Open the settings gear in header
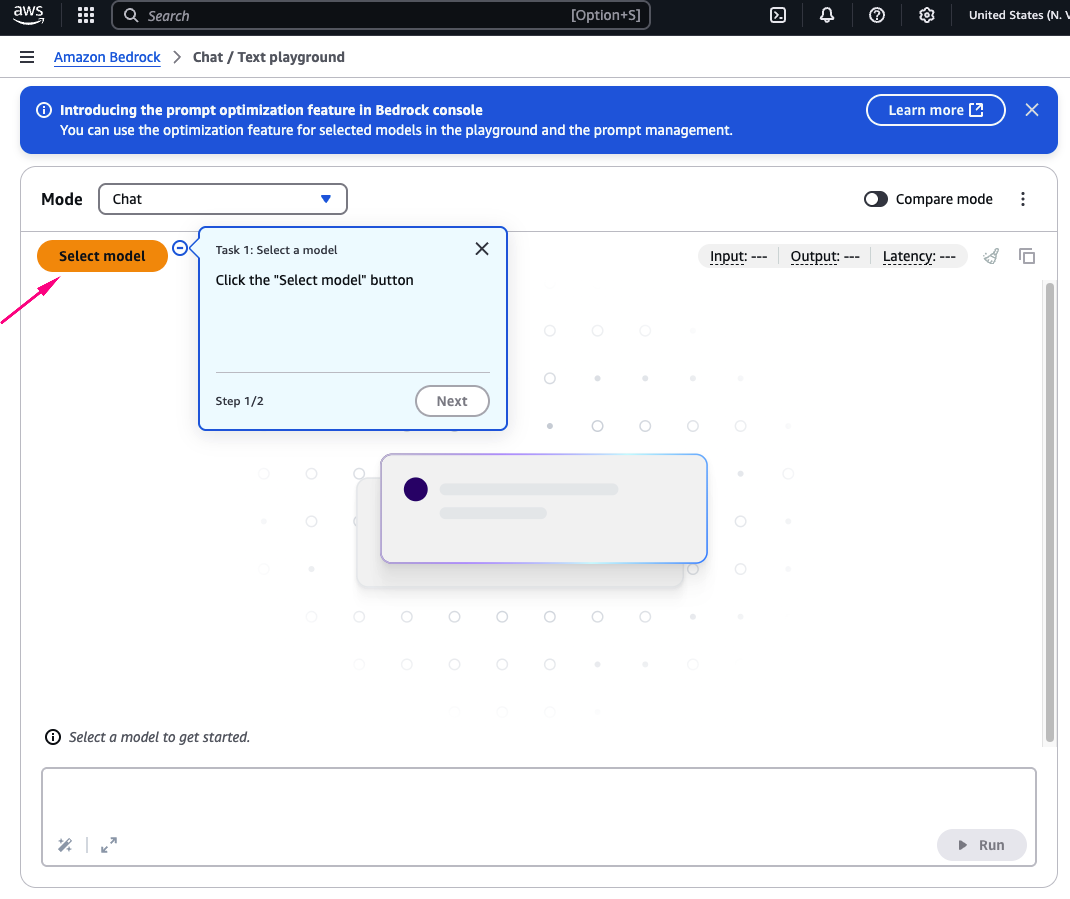The width and height of the screenshot is (1070, 899). pos(927,16)
